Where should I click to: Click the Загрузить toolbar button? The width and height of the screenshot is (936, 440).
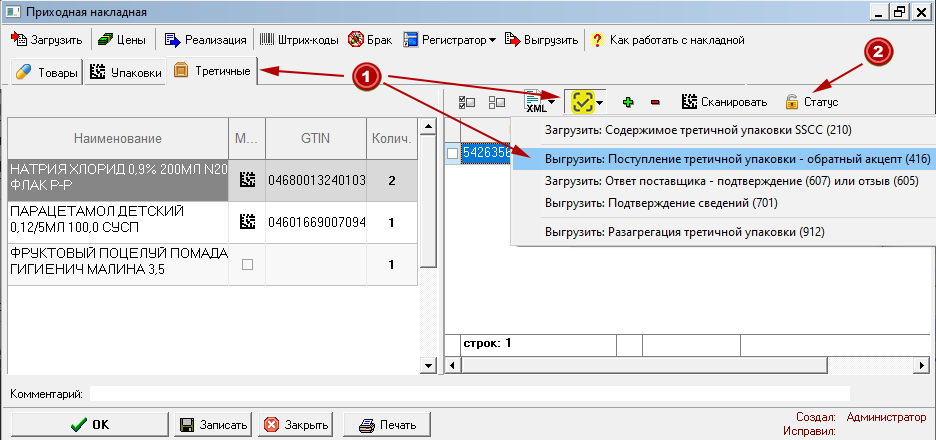pos(47,40)
